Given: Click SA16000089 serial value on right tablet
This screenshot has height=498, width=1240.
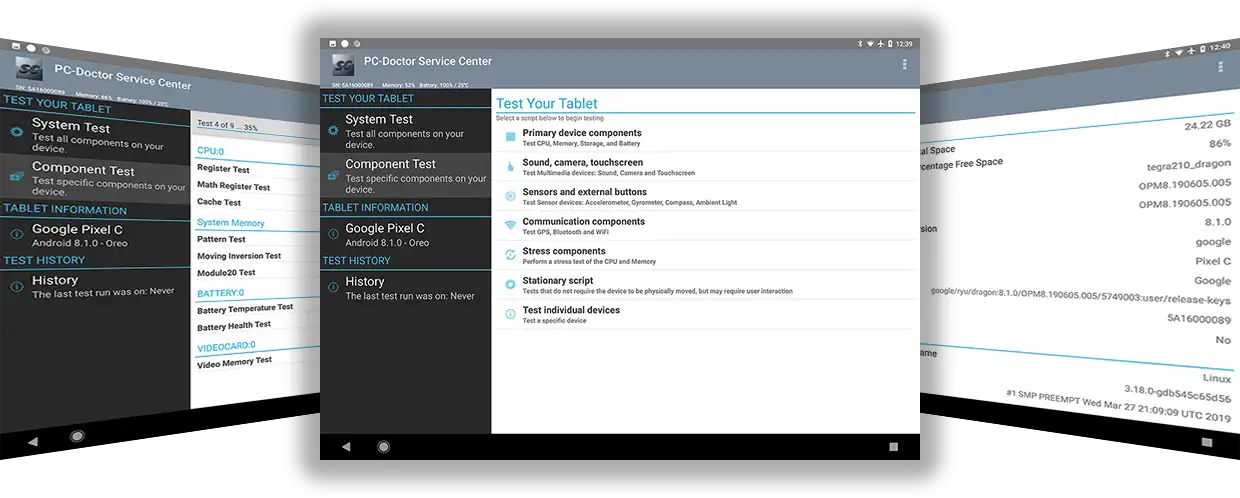Looking at the screenshot, I should pos(1199,319).
